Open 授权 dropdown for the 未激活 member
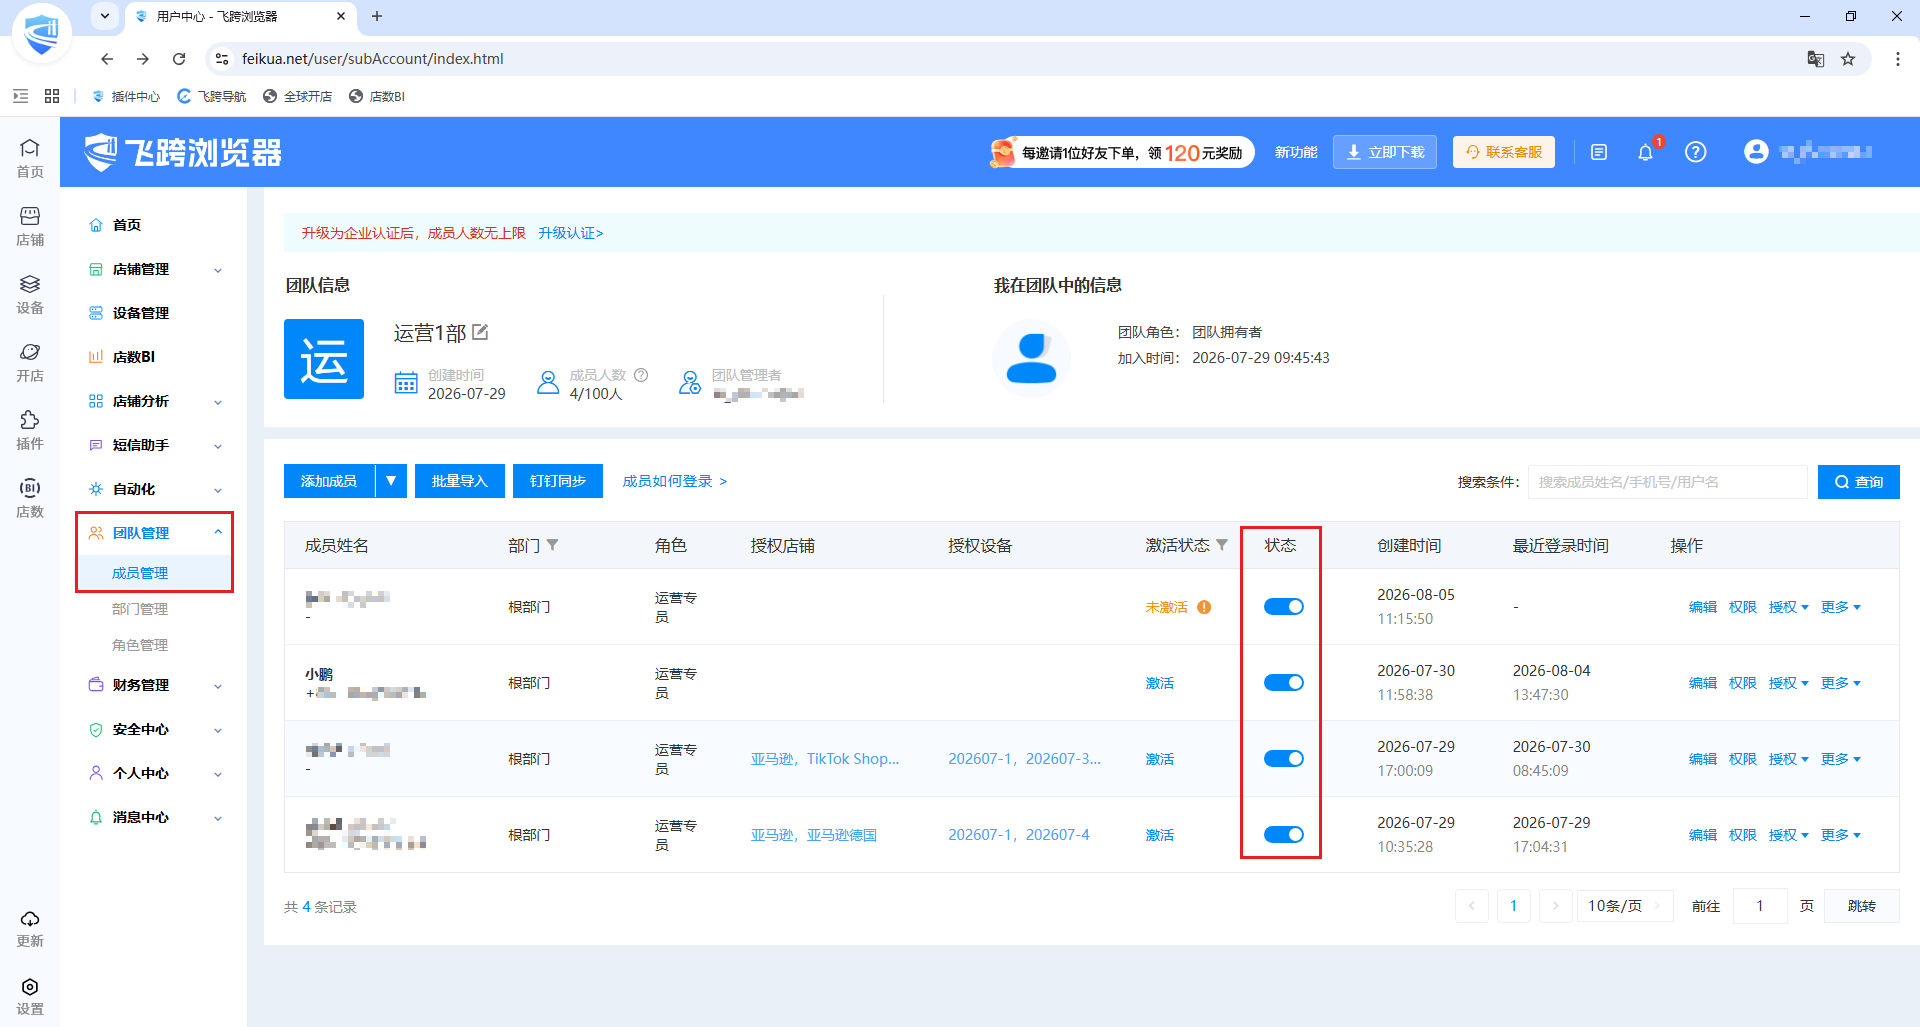This screenshot has width=1920, height=1027. coord(1788,607)
